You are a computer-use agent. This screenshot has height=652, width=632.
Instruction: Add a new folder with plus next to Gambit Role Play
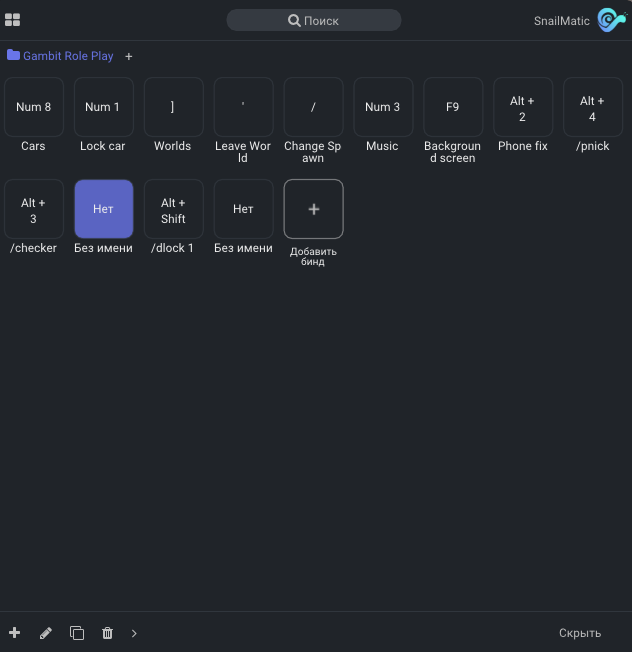[x=128, y=57]
